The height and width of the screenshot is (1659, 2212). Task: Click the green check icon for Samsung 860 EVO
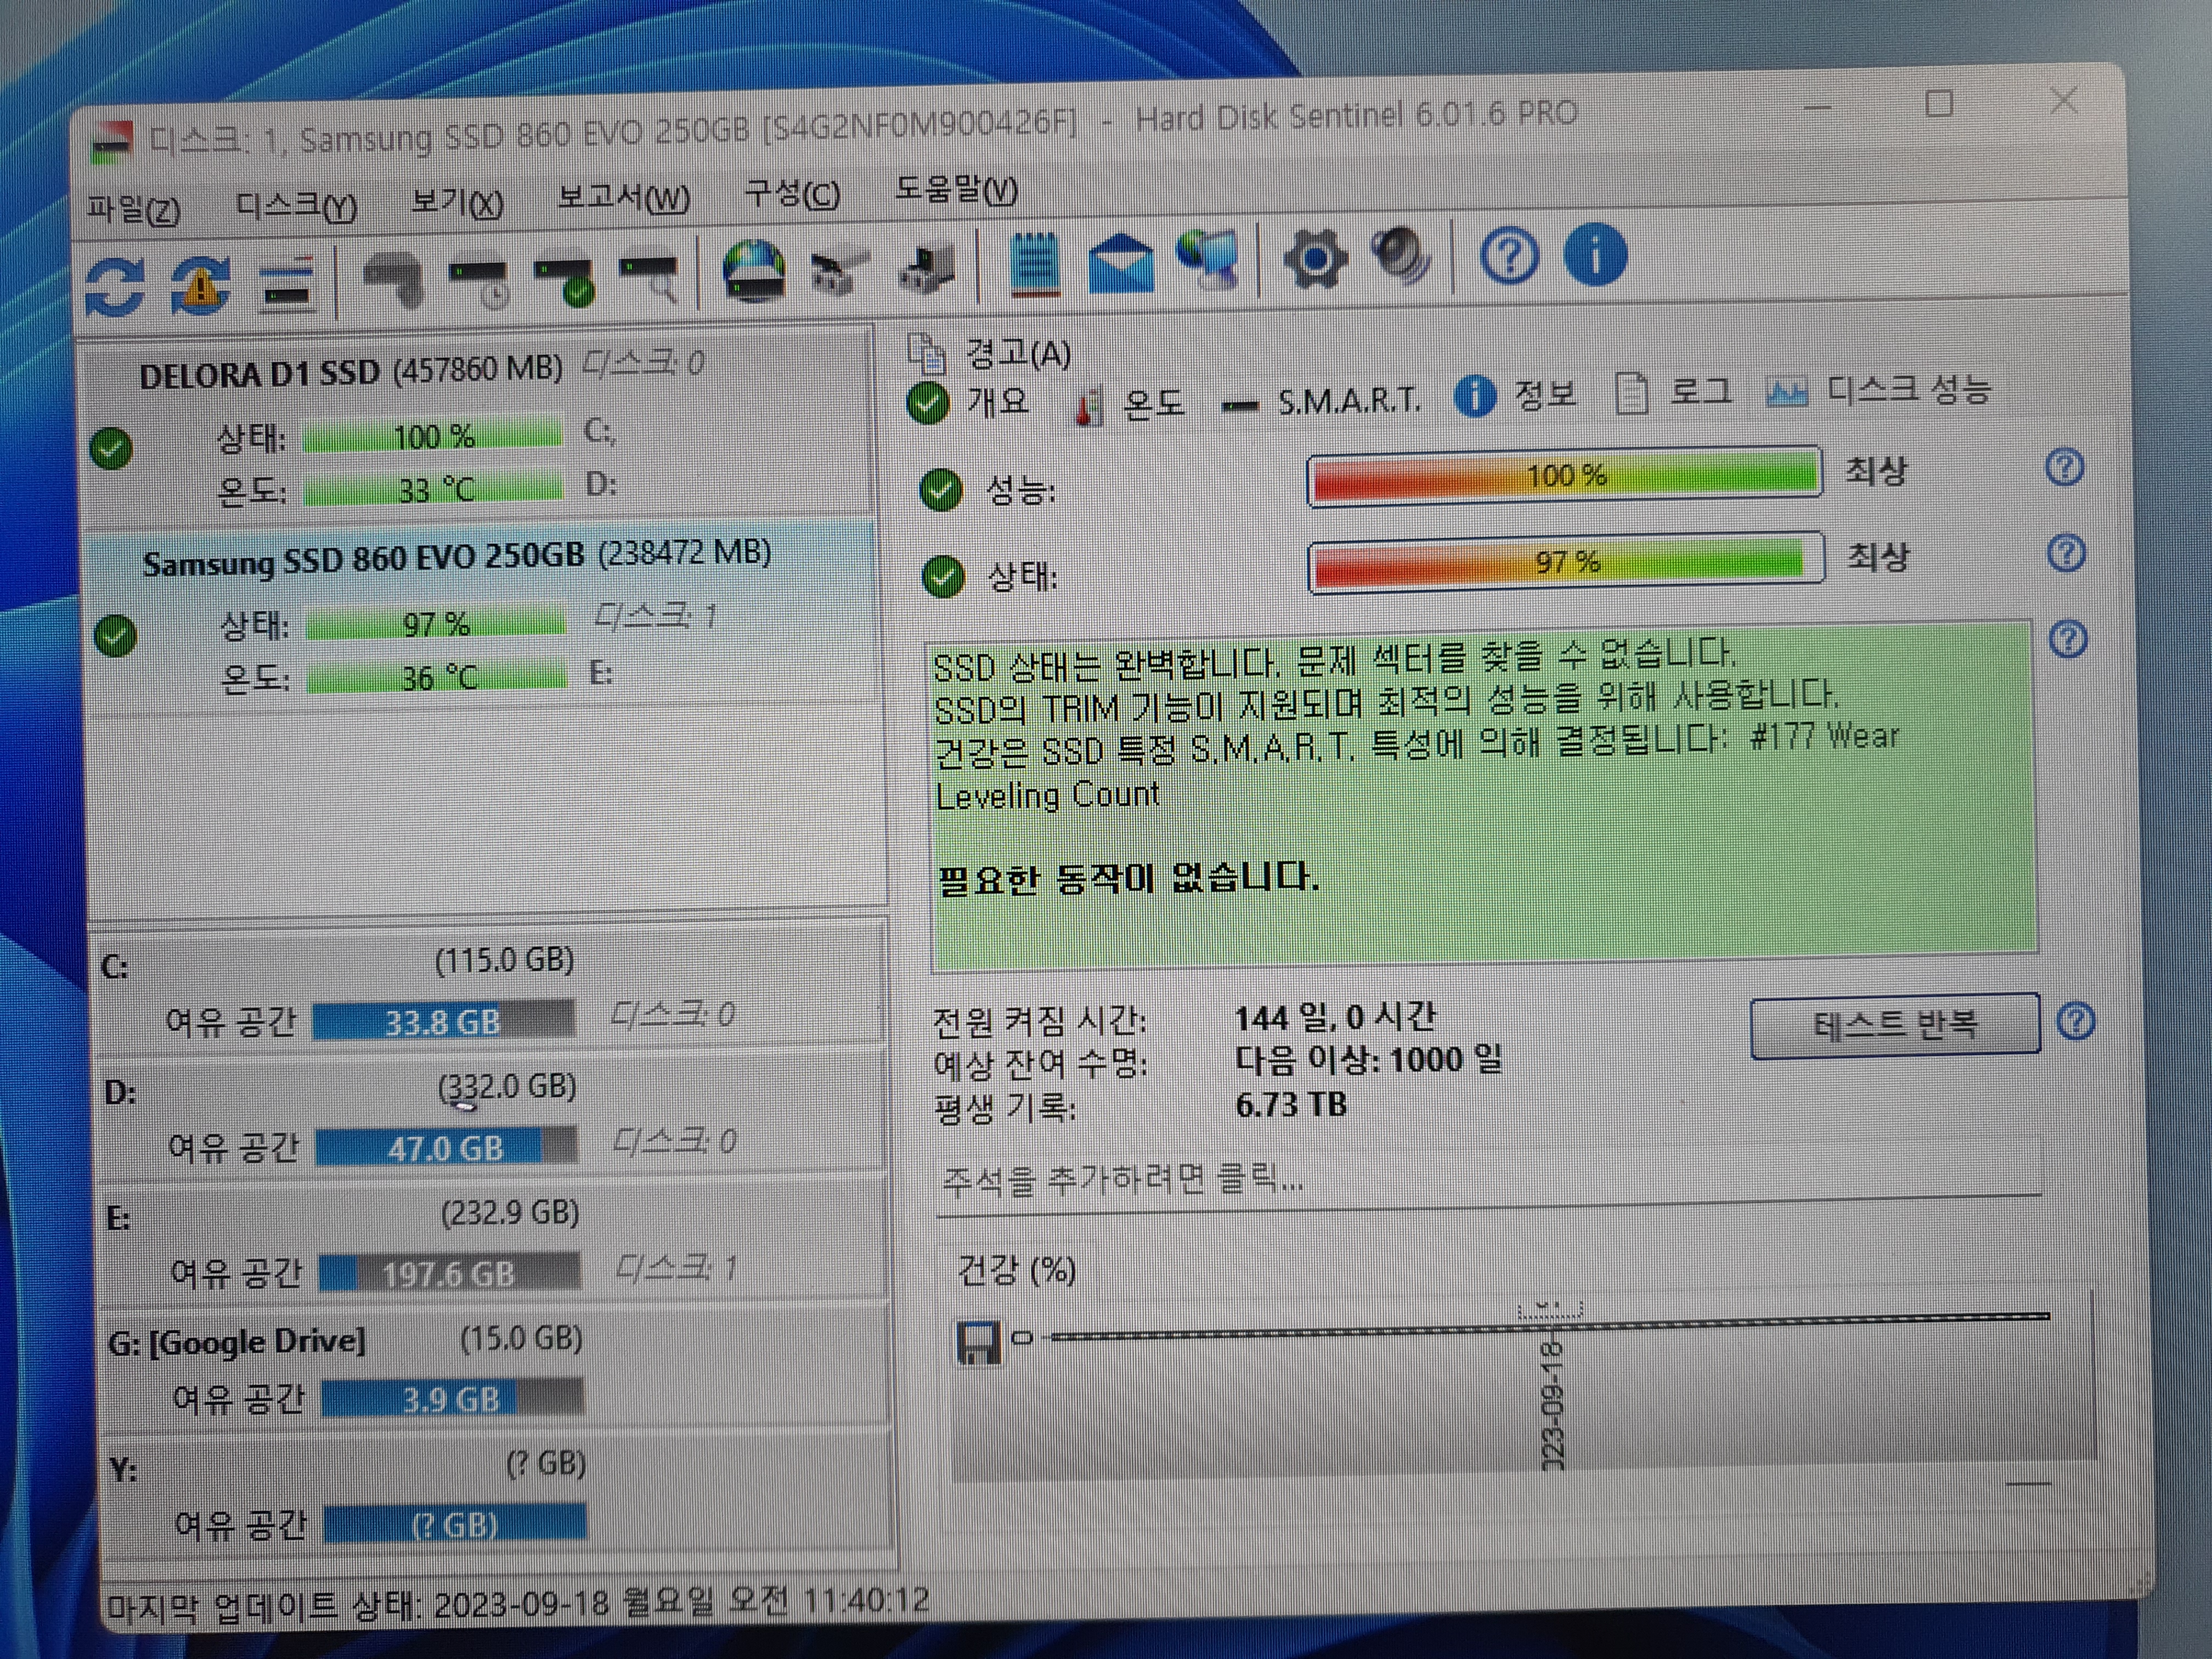pos(115,636)
